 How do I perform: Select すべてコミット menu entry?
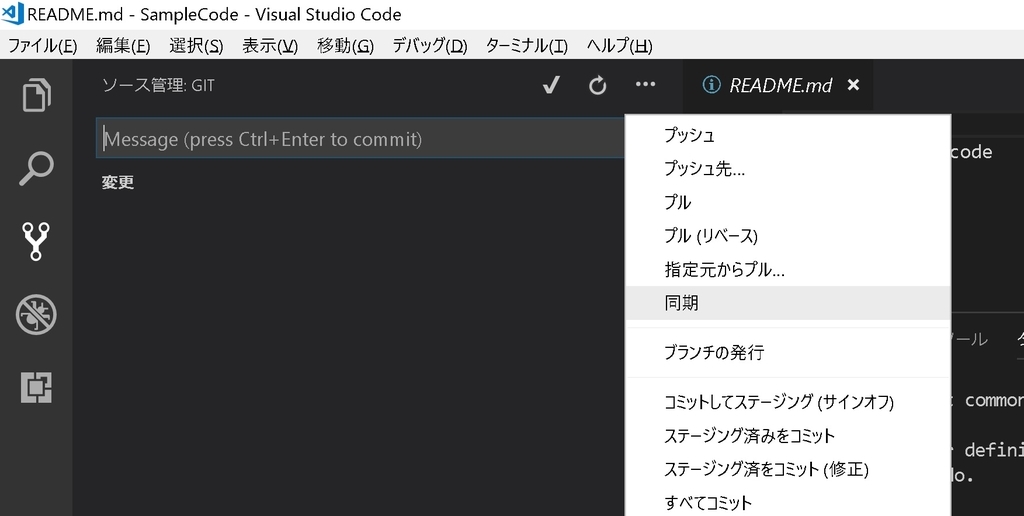click(788, 502)
